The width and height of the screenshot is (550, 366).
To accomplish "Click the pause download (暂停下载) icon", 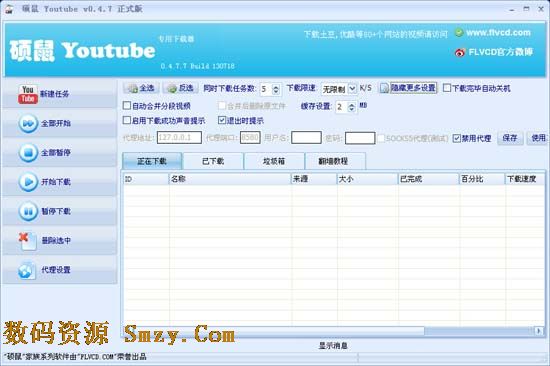I will (28, 211).
